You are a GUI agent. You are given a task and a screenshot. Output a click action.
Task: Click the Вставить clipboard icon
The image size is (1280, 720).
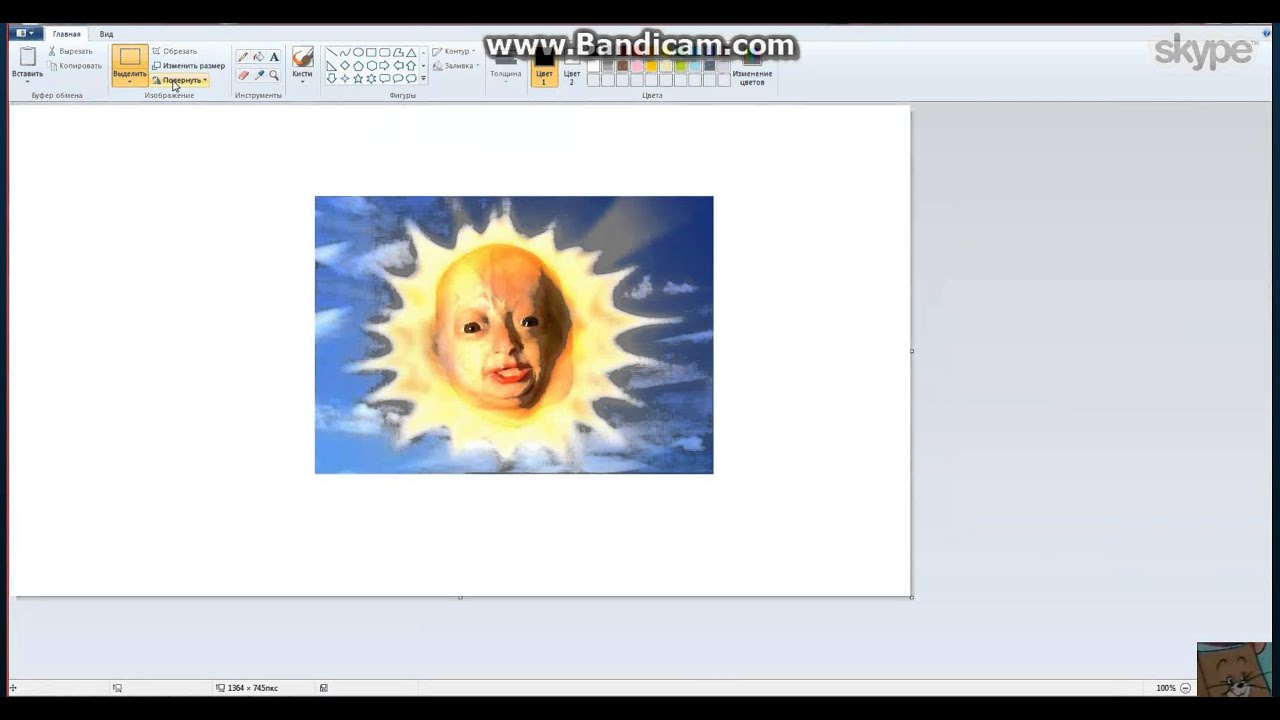(x=28, y=57)
